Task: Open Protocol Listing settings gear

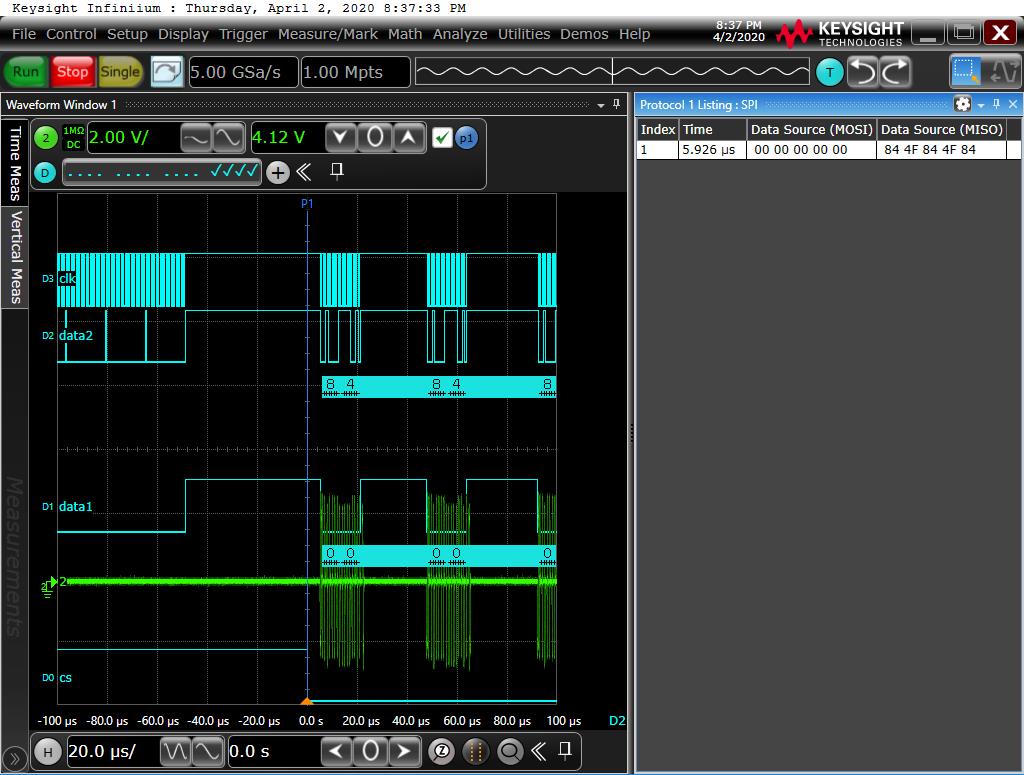Action: click(x=962, y=104)
